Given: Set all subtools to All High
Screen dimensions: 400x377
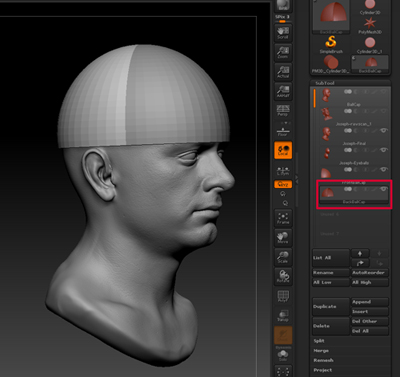Looking at the screenshot, I should click(x=370, y=282).
